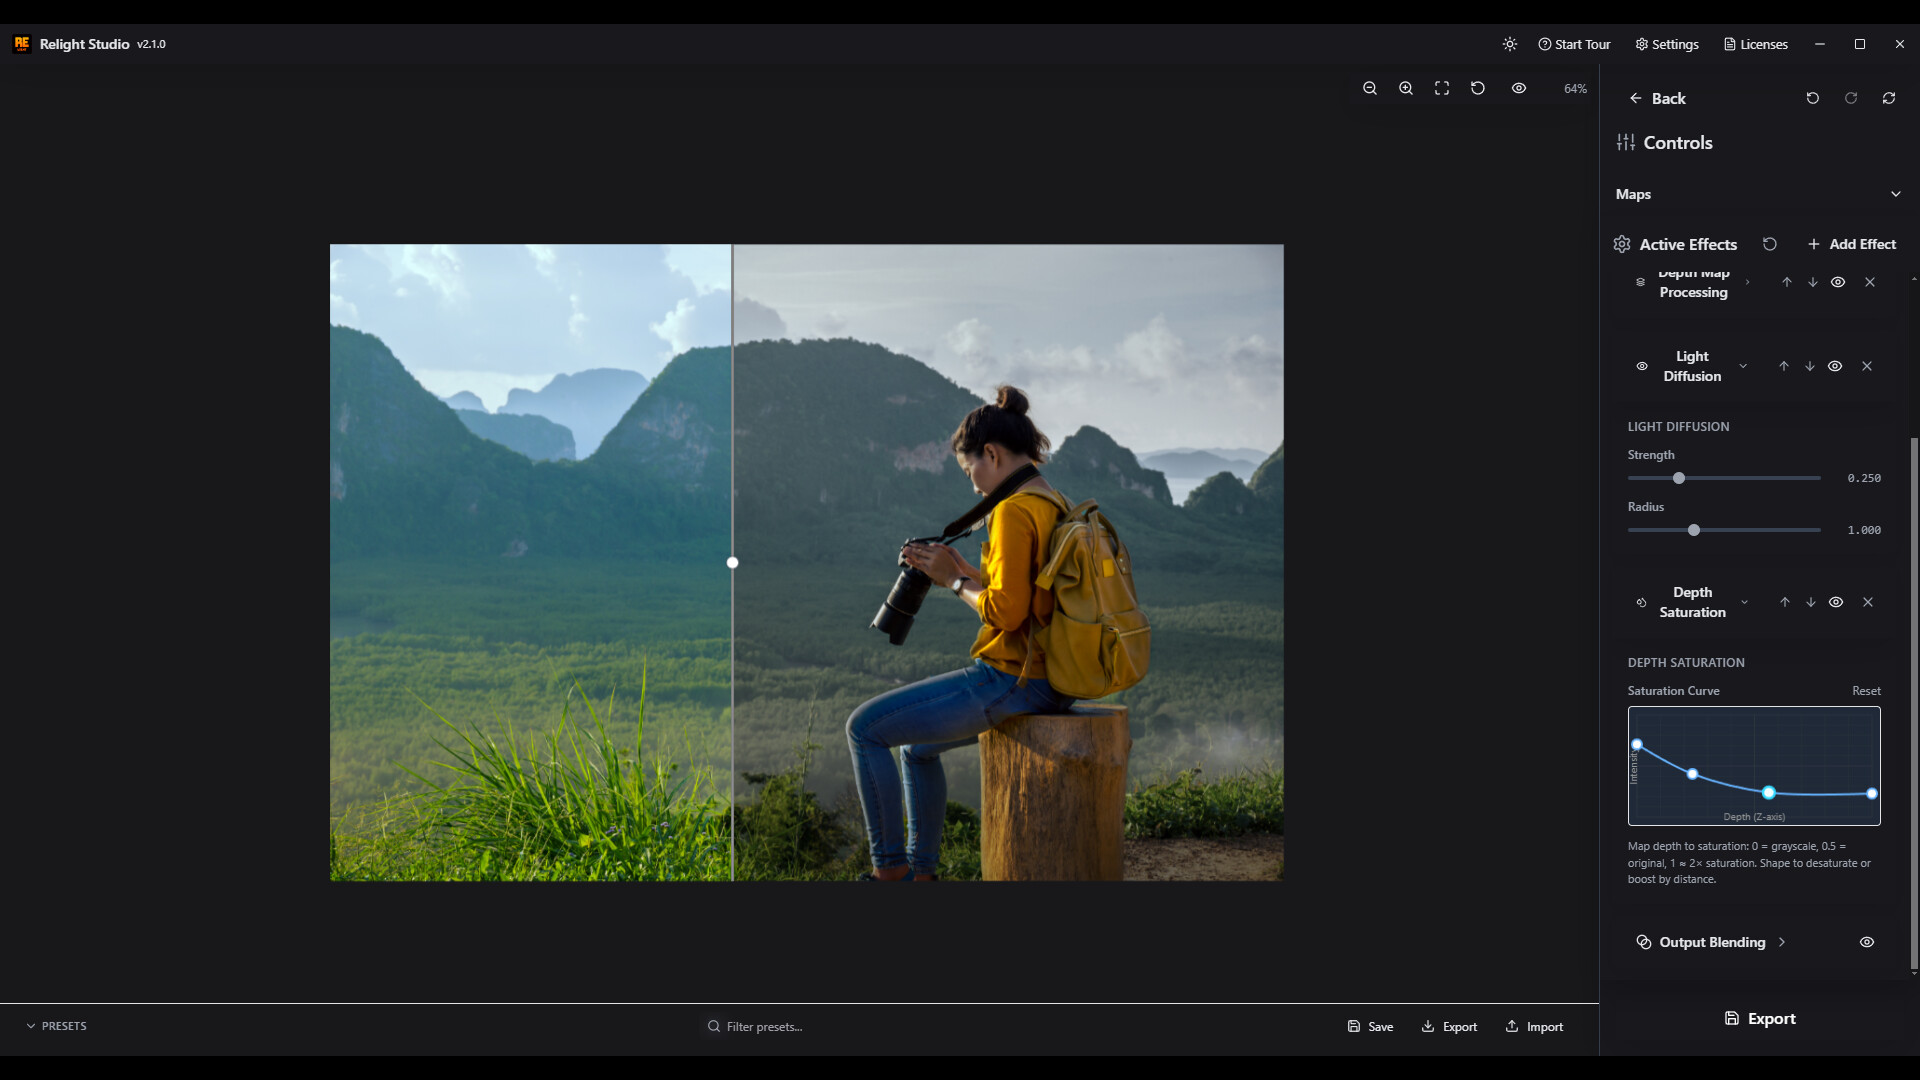Image resolution: width=1920 pixels, height=1080 pixels.
Task: Move Depth Saturation effect down
Action: [1810, 602]
